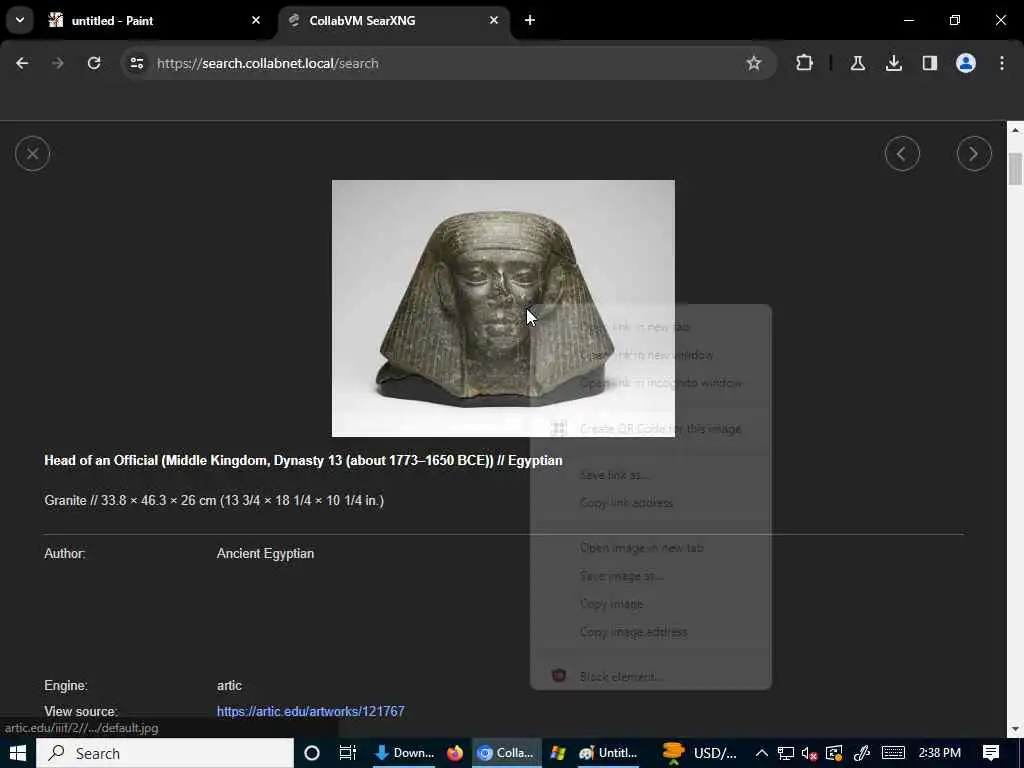Click the scrollbar up arrow
This screenshot has width=1024, height=768.
pyautogui.click(x=1015, y=129)
